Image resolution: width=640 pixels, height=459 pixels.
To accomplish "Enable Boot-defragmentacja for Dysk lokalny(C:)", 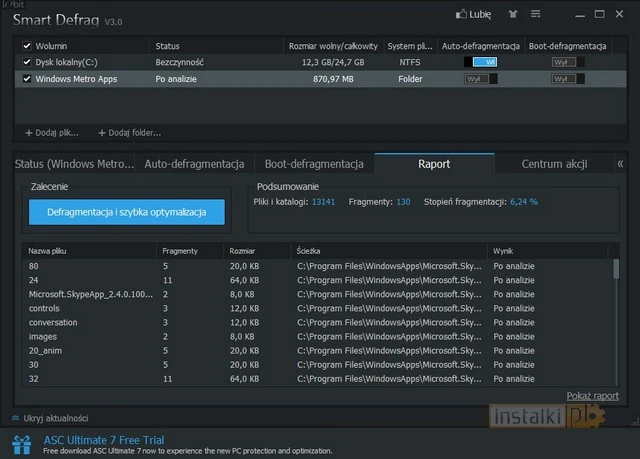I will (568, 62).
